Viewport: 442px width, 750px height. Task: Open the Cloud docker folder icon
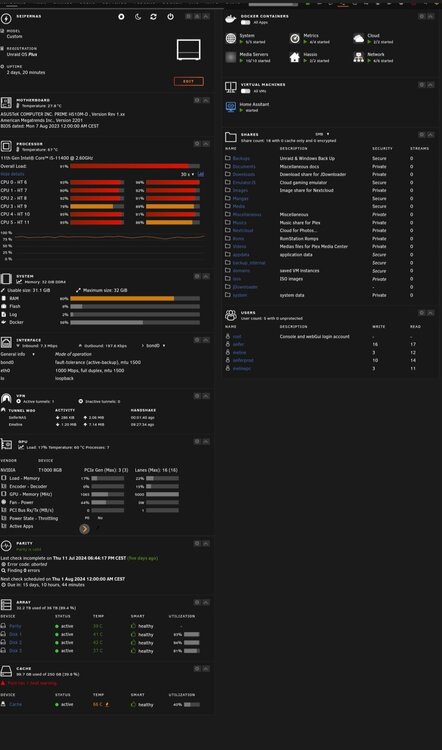click(x=359, y=38)
